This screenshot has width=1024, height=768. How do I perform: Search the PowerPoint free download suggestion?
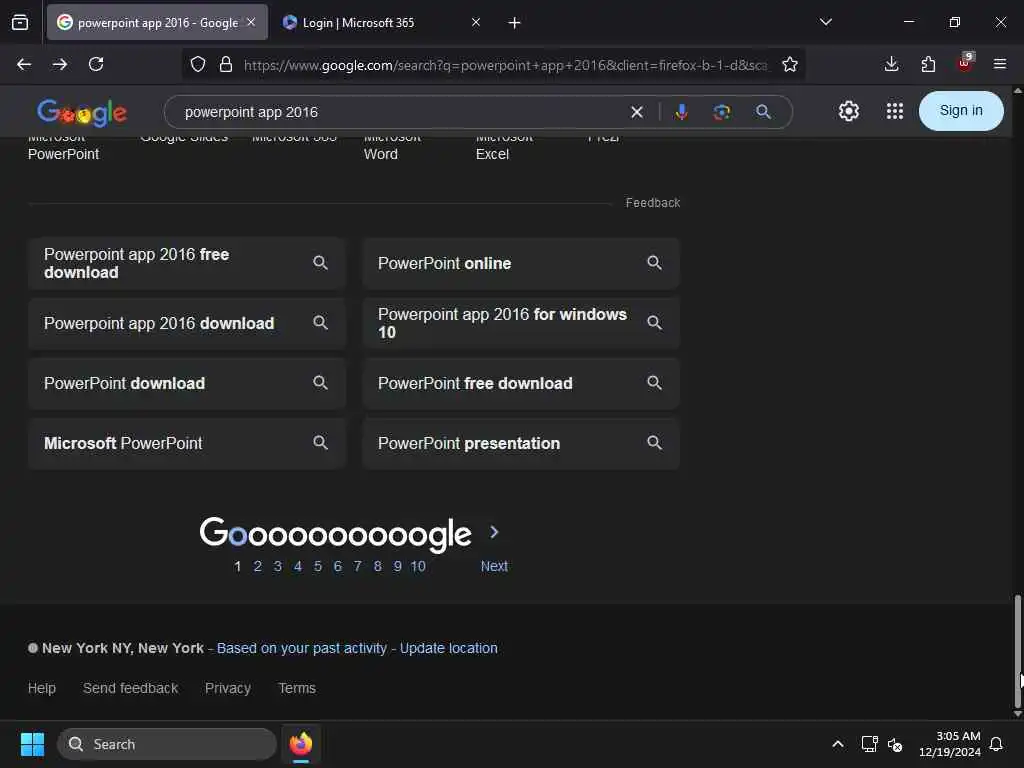pos(520,383)
